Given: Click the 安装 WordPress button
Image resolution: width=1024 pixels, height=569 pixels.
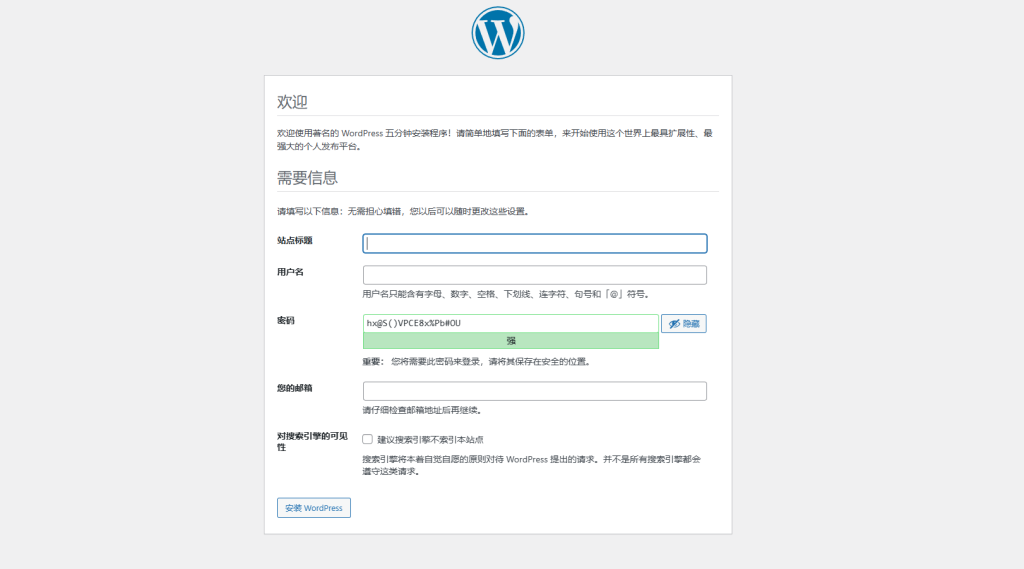Looking at the screenshot, I should (313, 508).
